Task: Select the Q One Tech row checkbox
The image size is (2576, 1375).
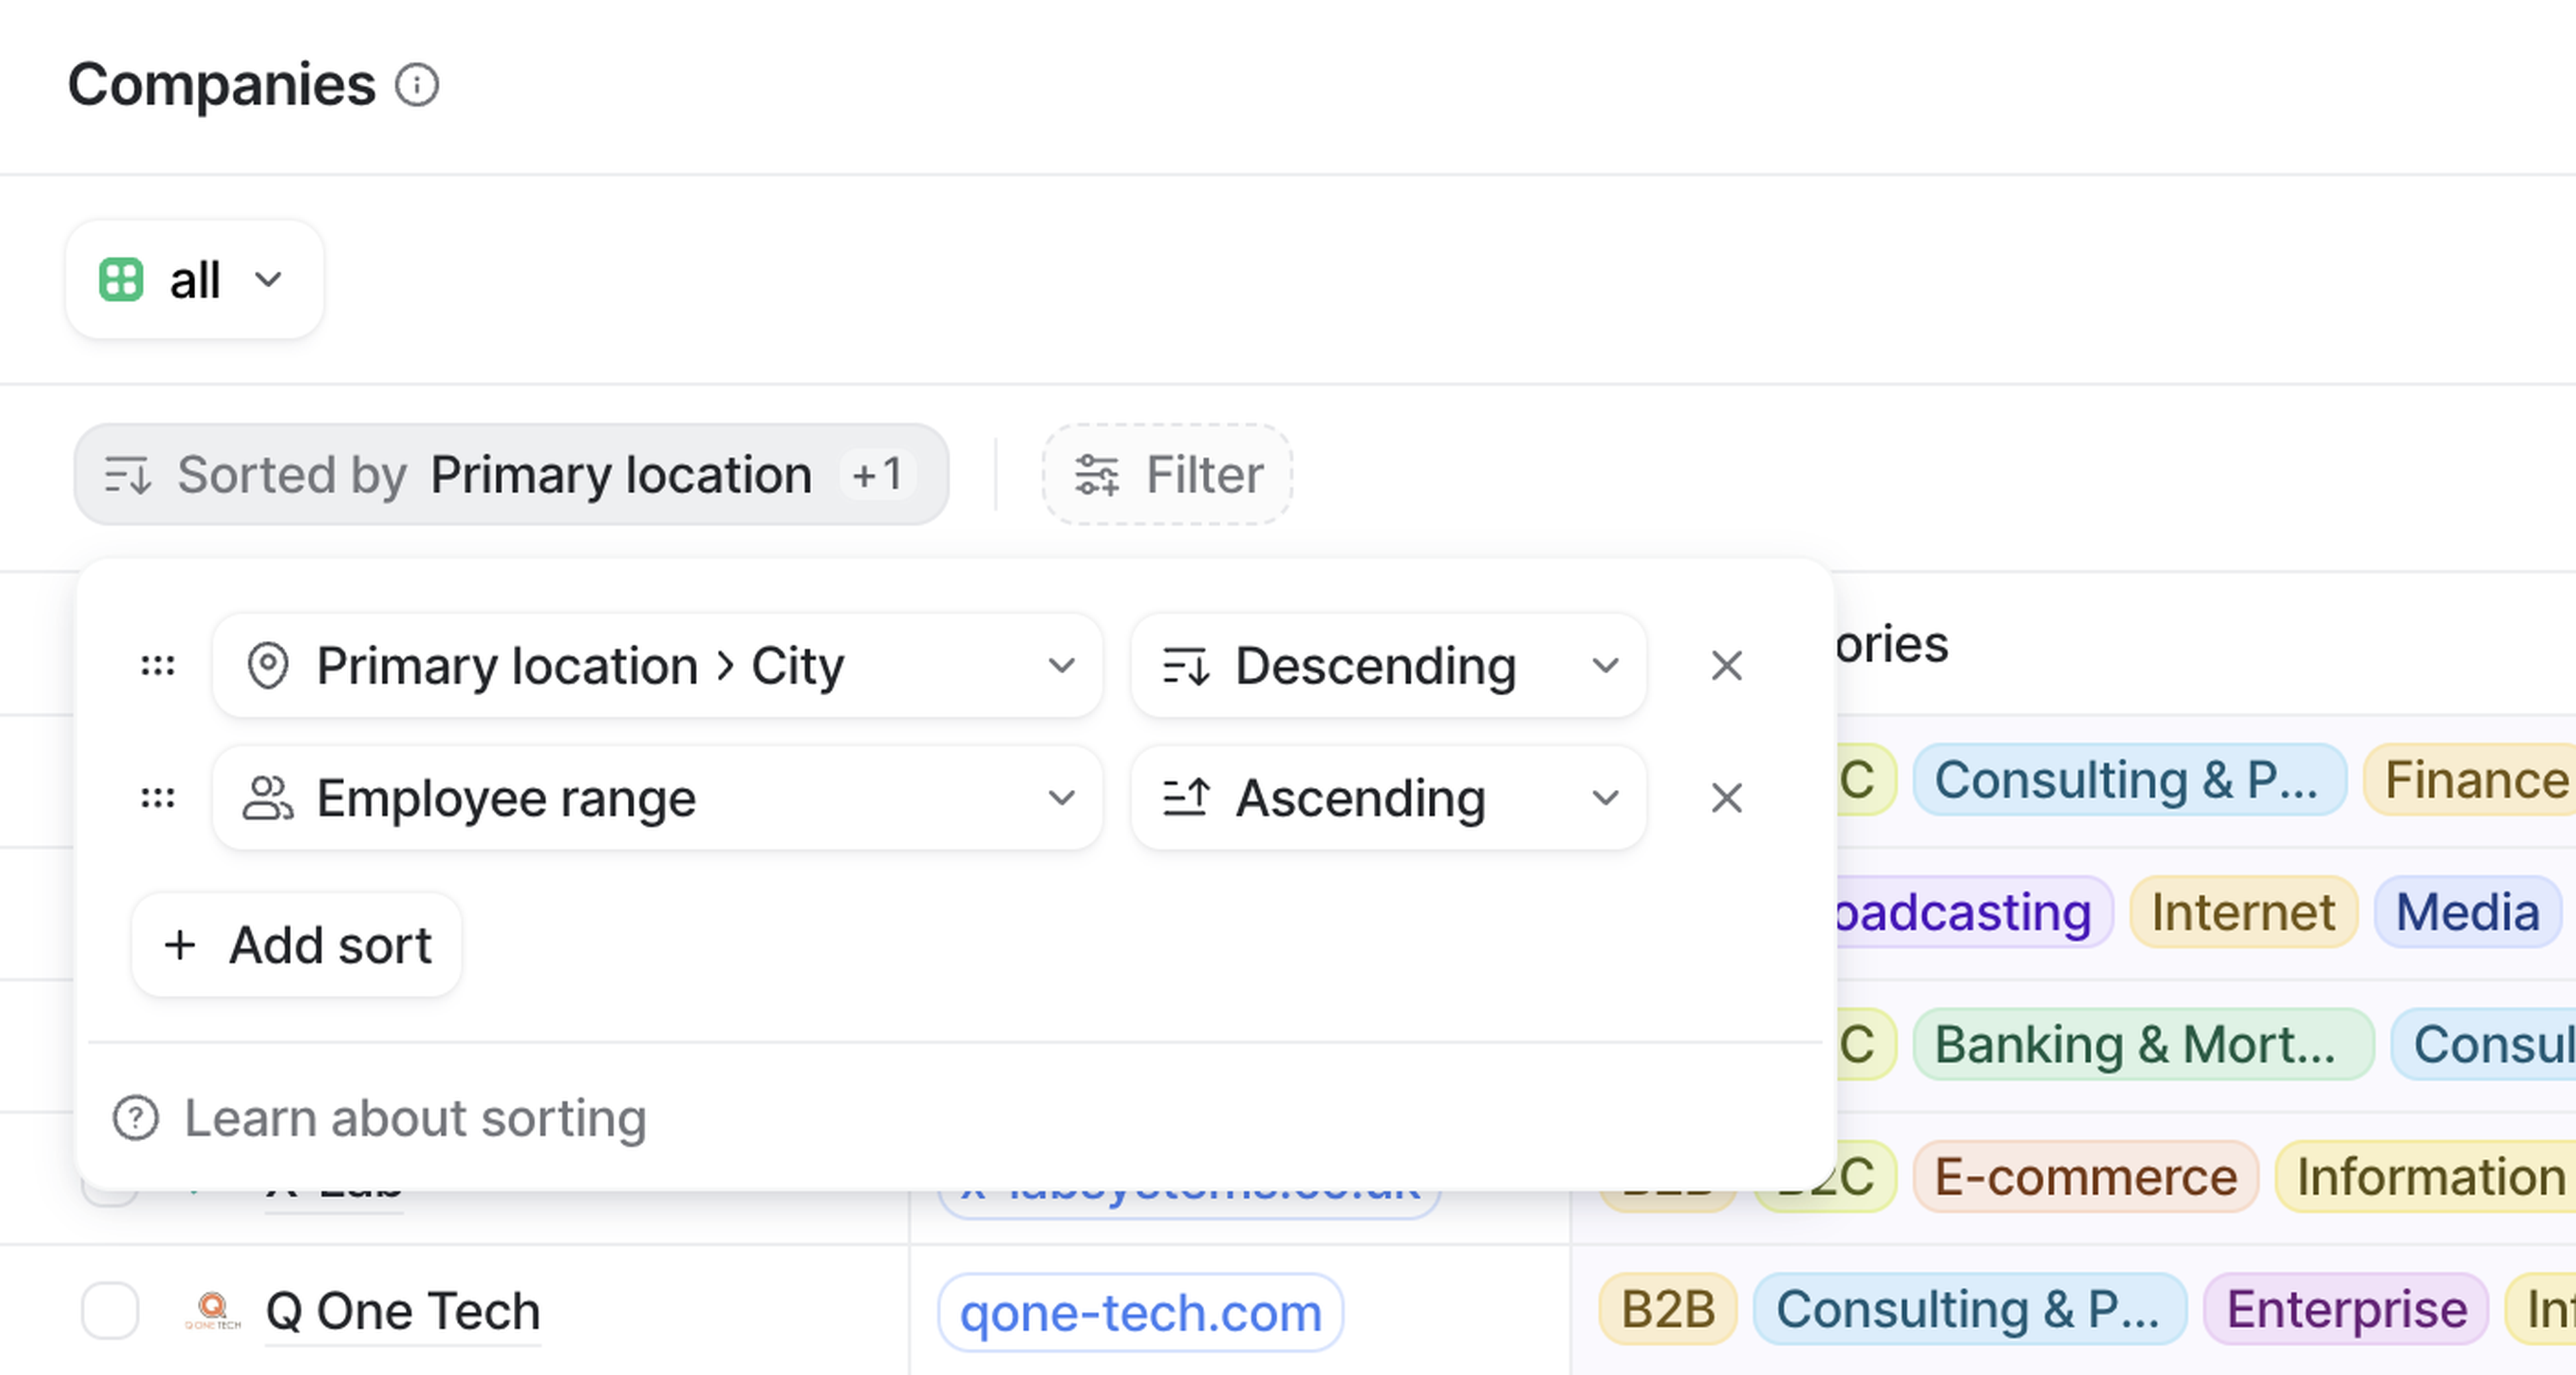Action: pyautogui.click(x=110, y=1310)
